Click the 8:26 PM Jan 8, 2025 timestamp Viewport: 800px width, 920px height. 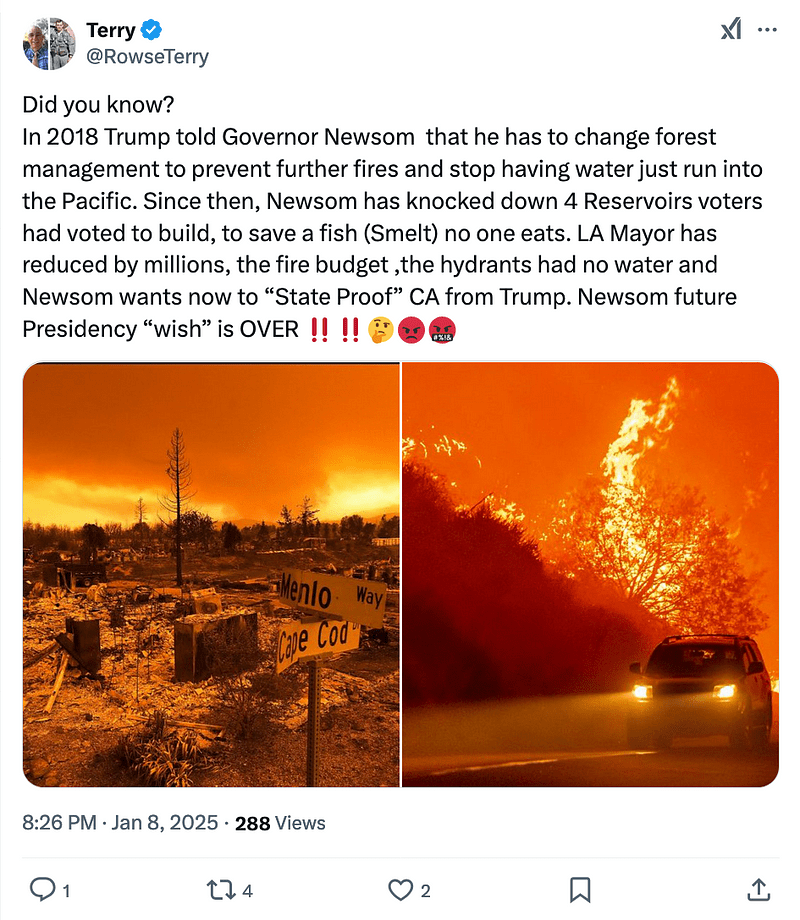point(120,823)
